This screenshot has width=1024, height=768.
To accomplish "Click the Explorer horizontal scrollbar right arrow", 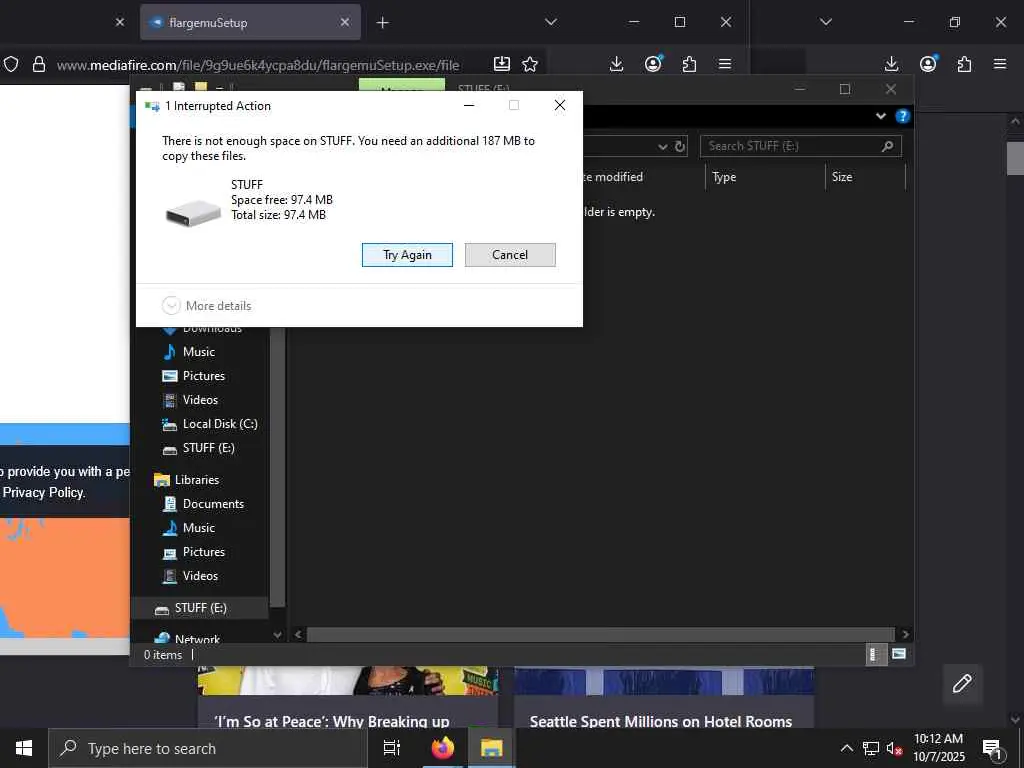I will 905,634.
